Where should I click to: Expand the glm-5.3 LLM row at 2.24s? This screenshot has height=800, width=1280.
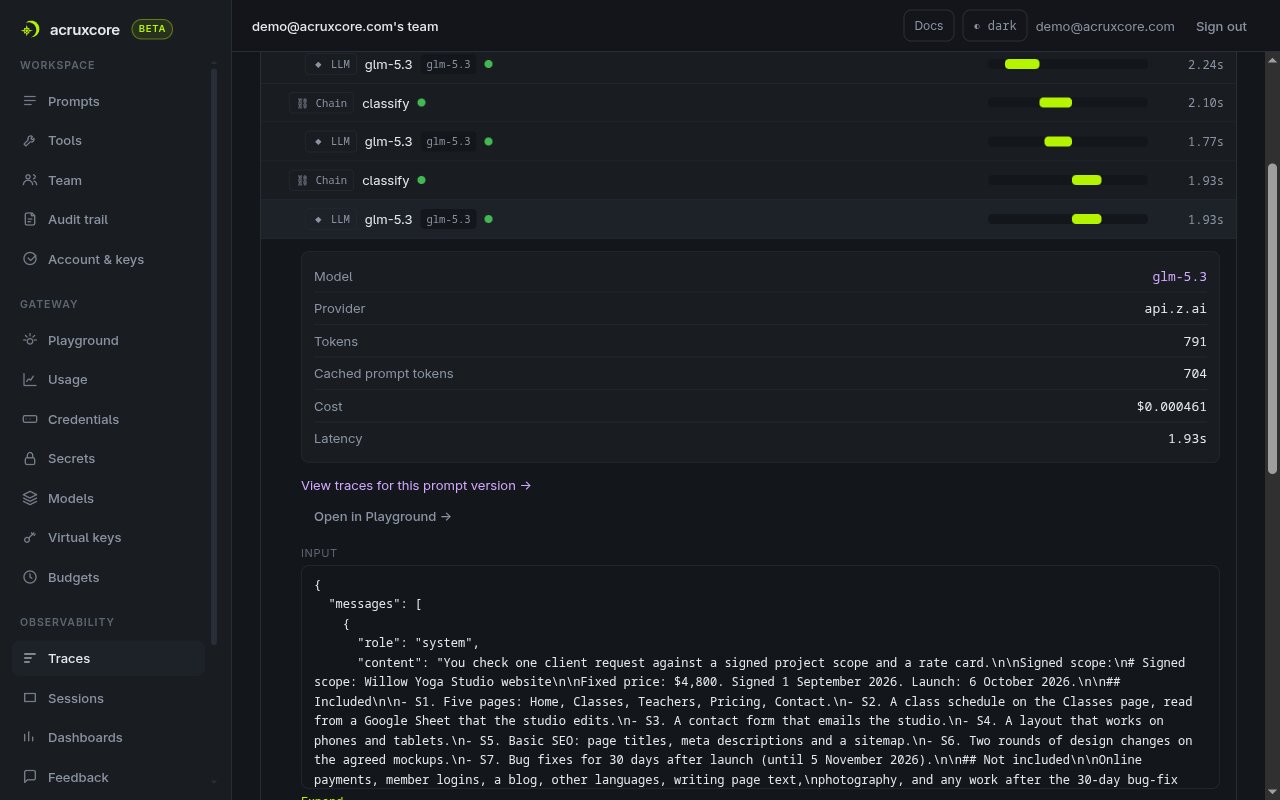pos(748,64)
